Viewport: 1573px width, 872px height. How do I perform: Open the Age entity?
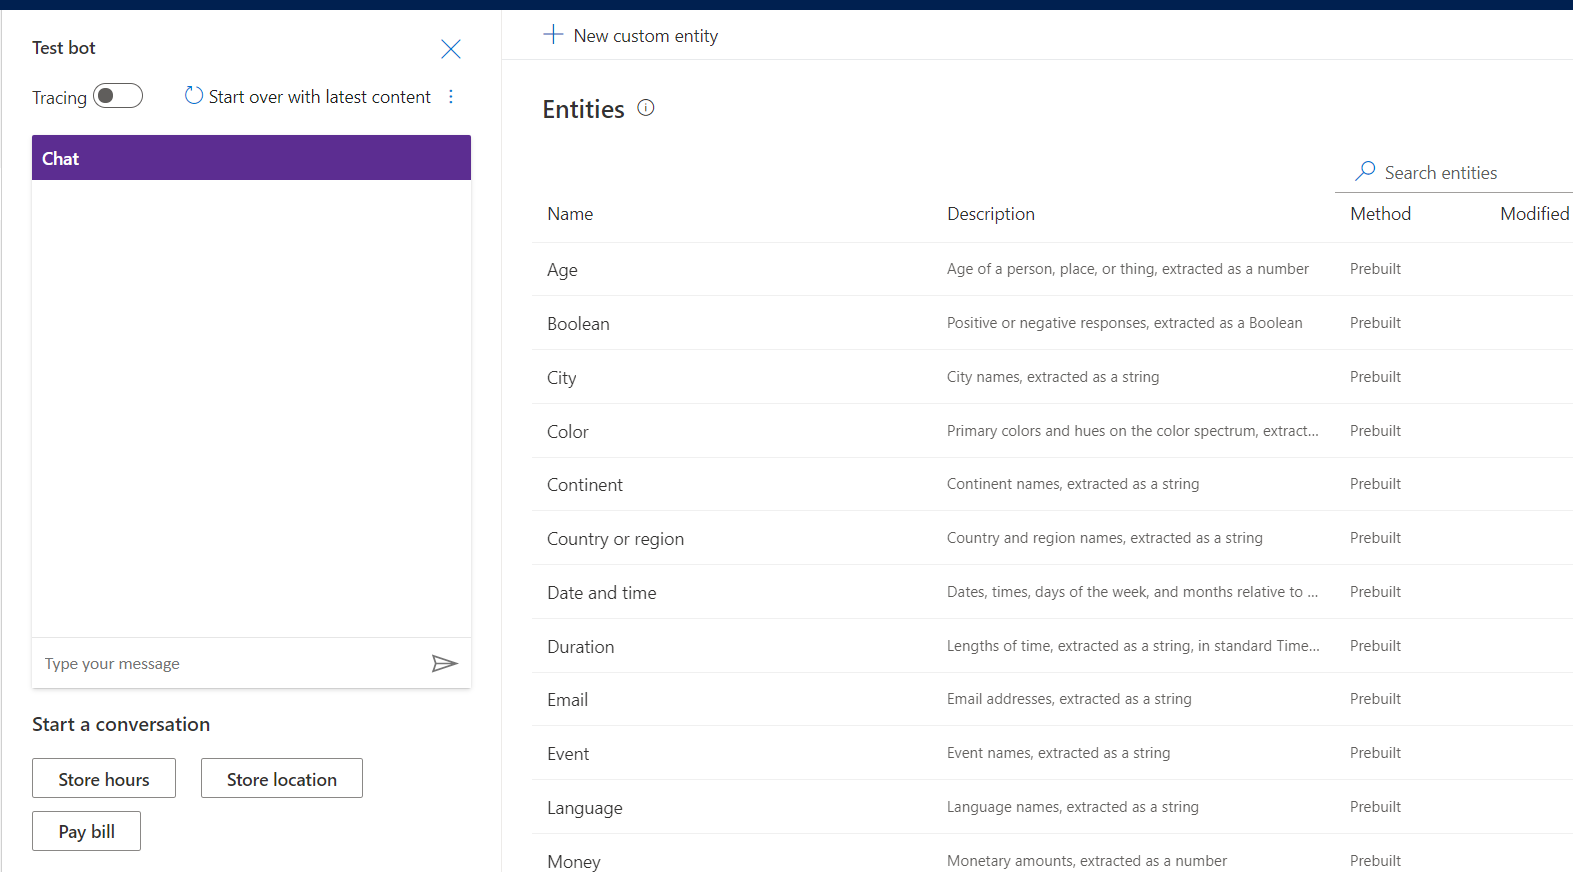click(x=562, y=270)
